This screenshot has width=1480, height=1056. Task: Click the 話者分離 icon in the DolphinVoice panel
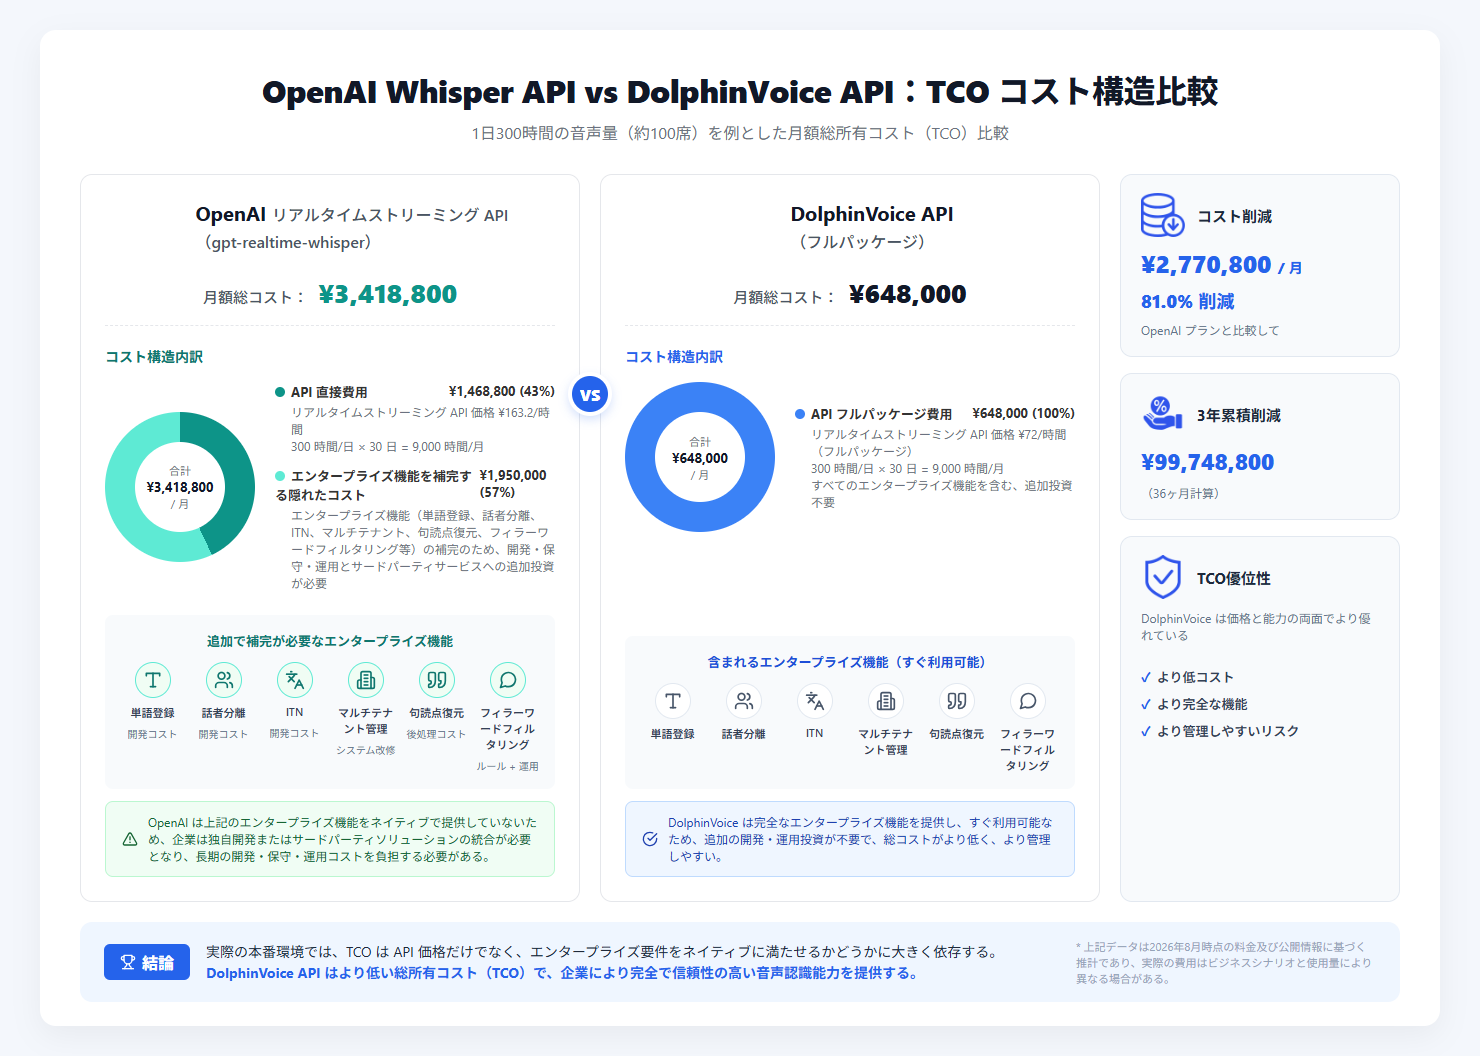744,701
